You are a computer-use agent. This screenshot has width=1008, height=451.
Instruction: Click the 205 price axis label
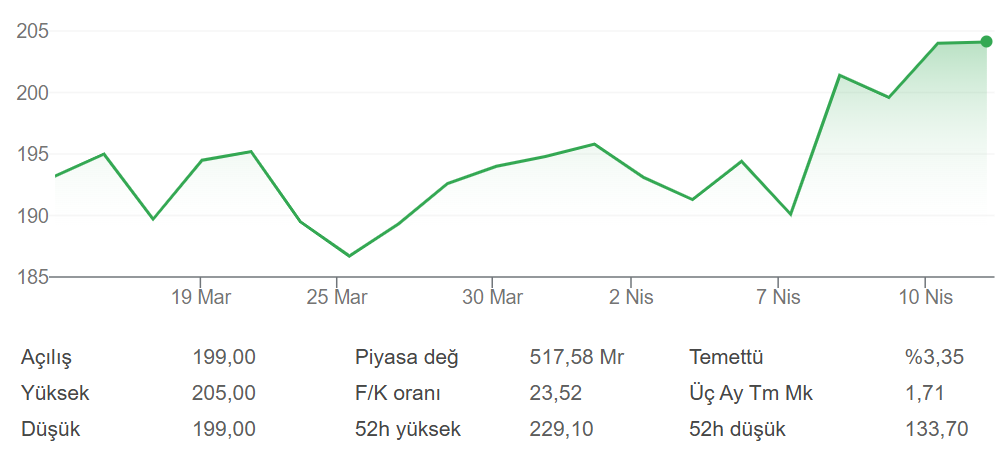point(32,31)
